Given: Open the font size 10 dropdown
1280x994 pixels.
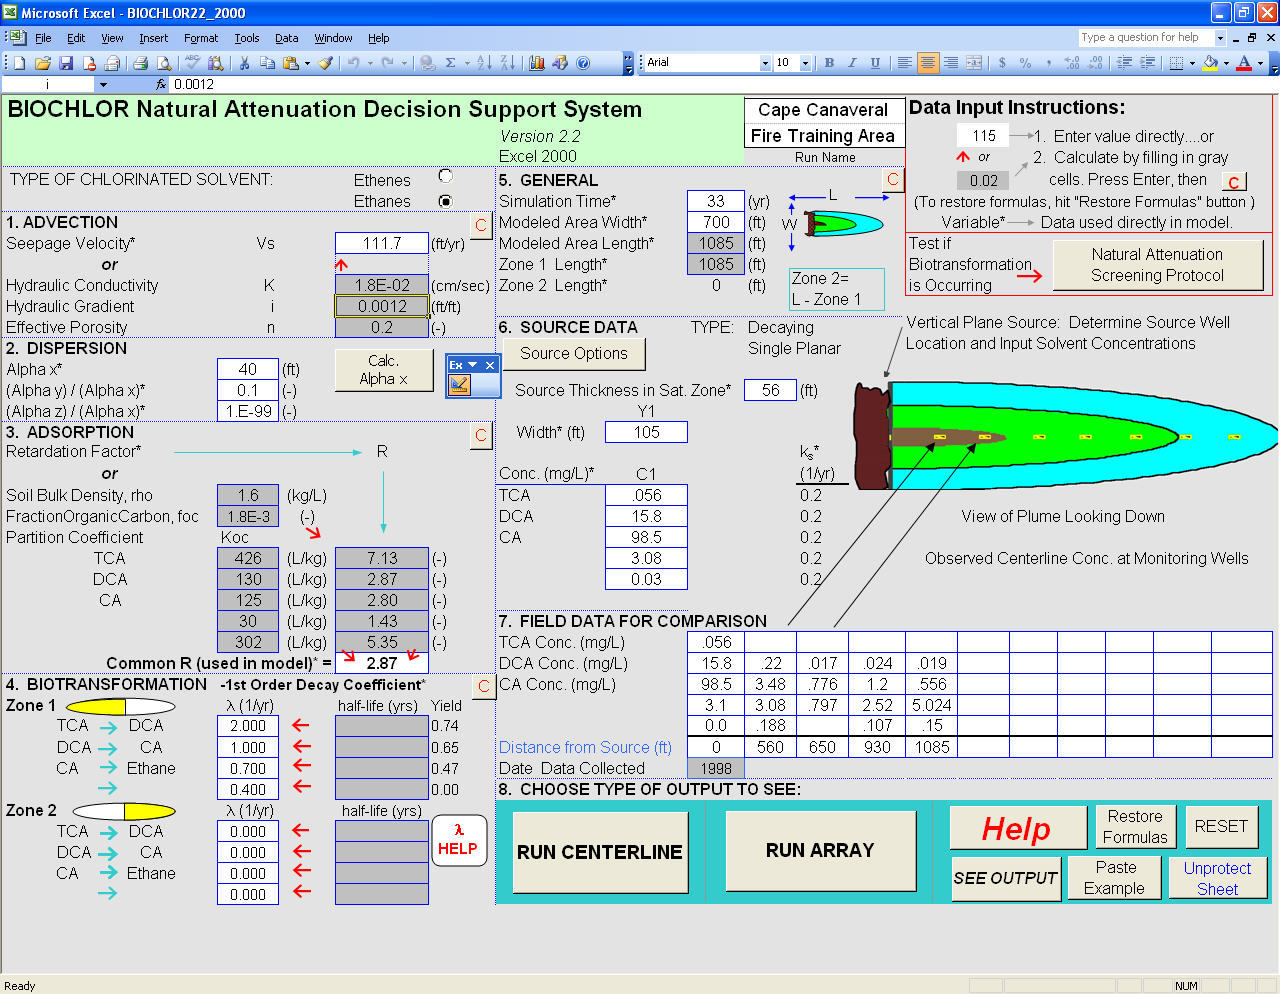Looking at the screenshot, I should pos(805,63).
